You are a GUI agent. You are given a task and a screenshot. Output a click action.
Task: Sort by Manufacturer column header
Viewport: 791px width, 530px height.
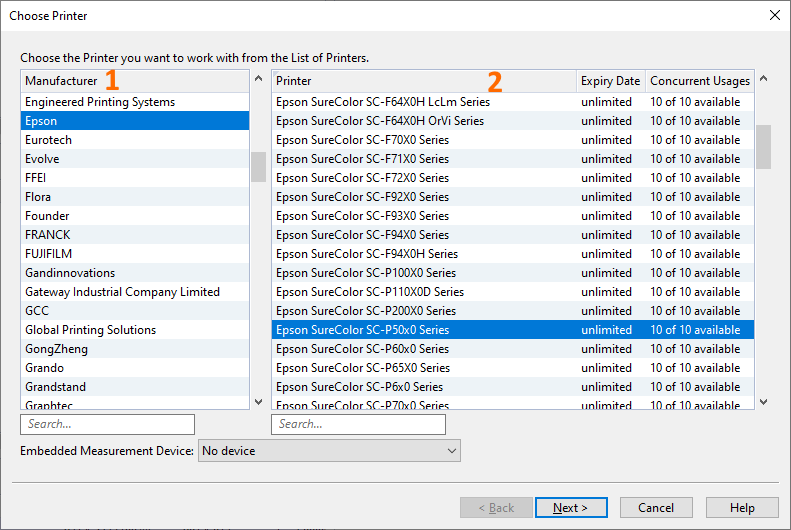pyautogui.click(x=62, y=81)
